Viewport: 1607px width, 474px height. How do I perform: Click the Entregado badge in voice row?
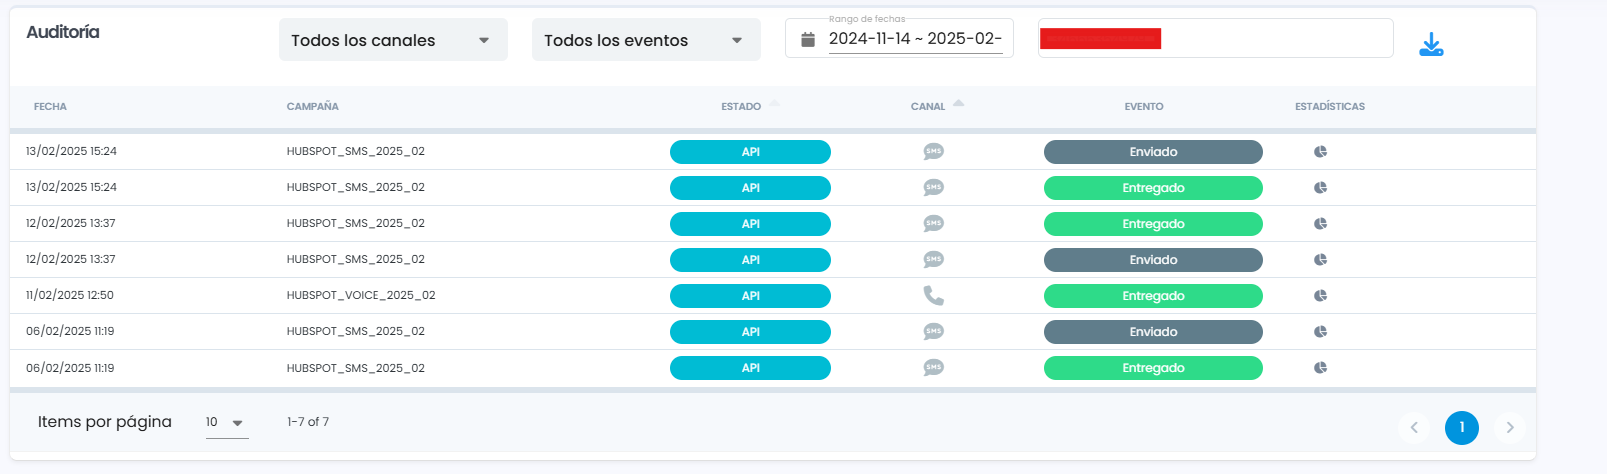[1152, 296]
